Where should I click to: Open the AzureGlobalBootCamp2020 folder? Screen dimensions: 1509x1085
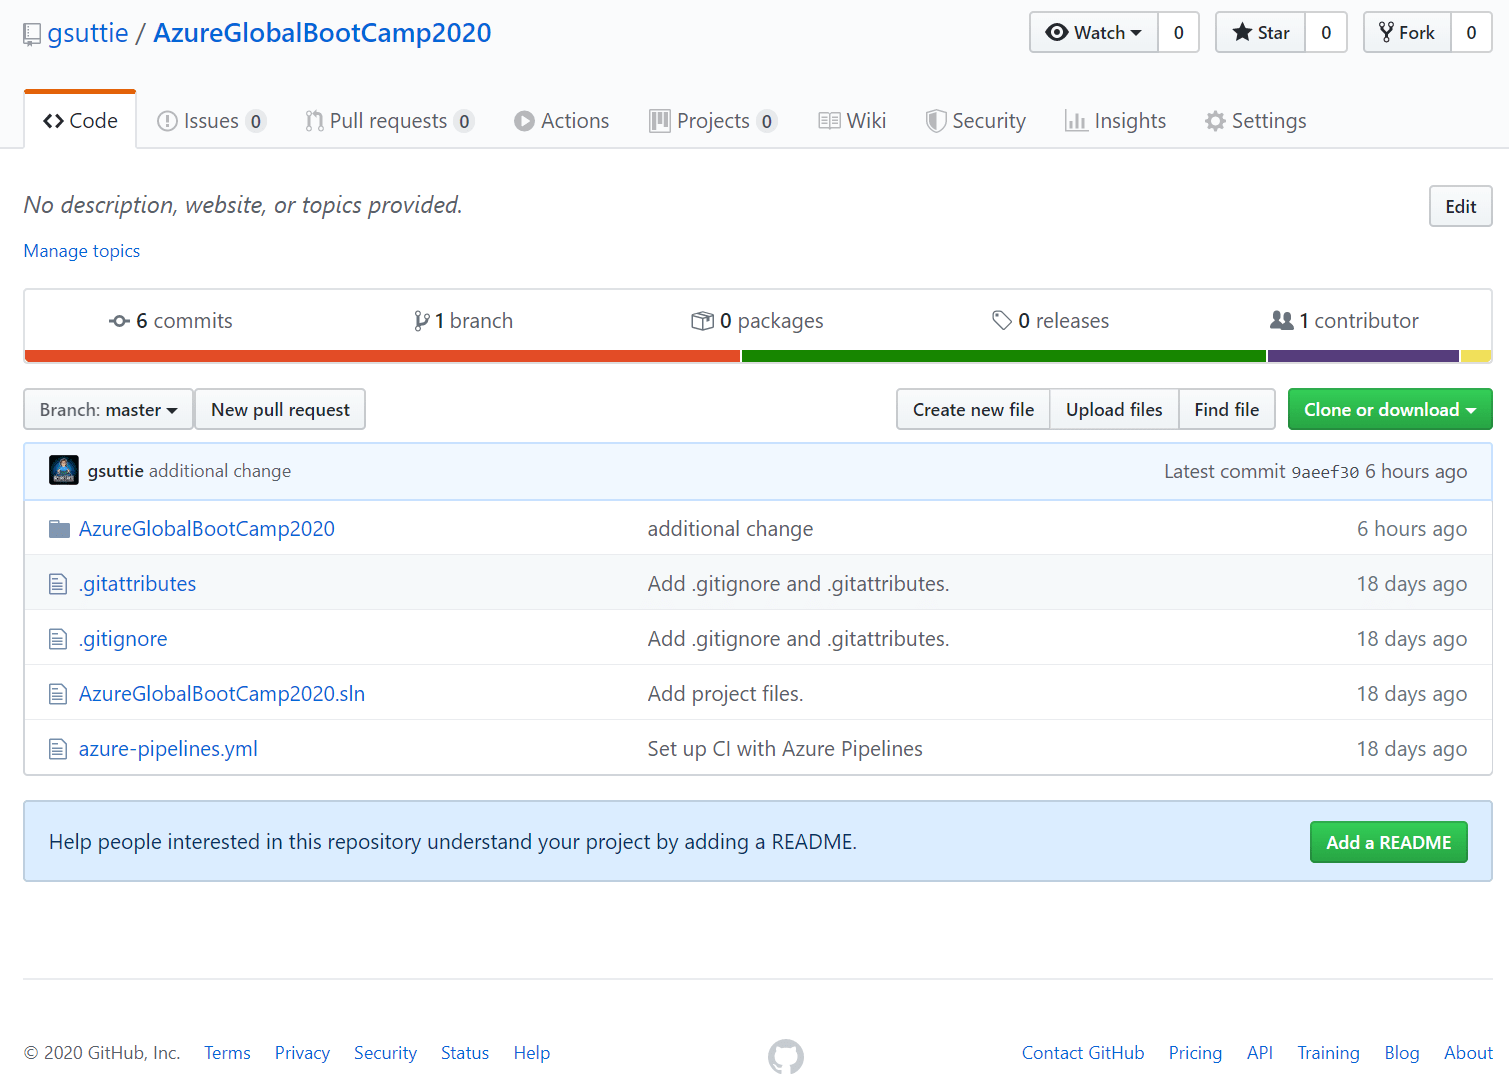207,529
